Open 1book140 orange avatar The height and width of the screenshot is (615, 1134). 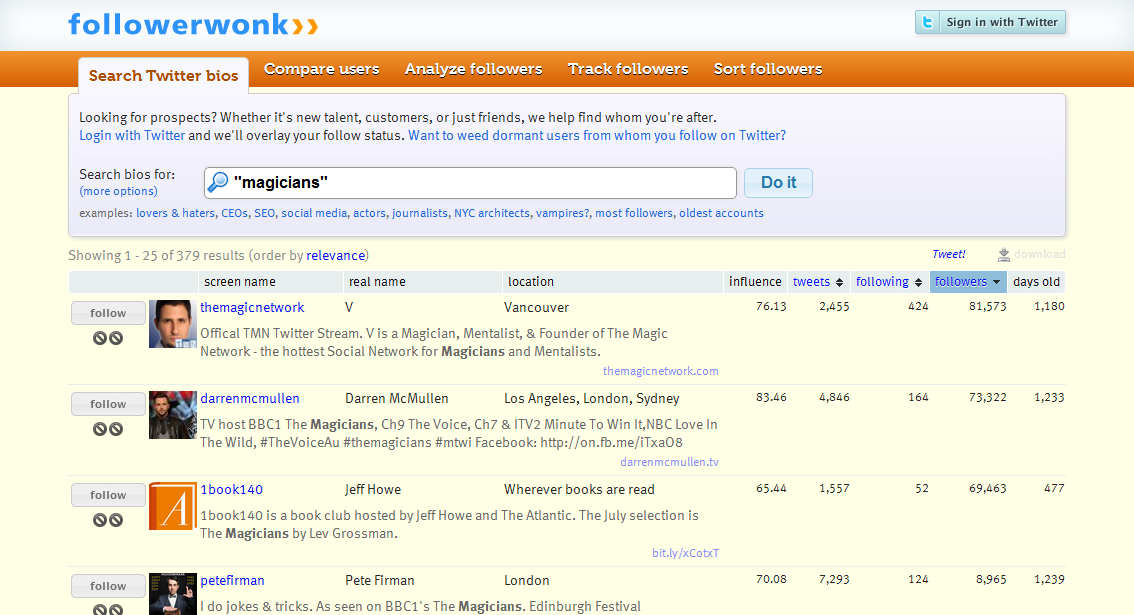[173, 506]
